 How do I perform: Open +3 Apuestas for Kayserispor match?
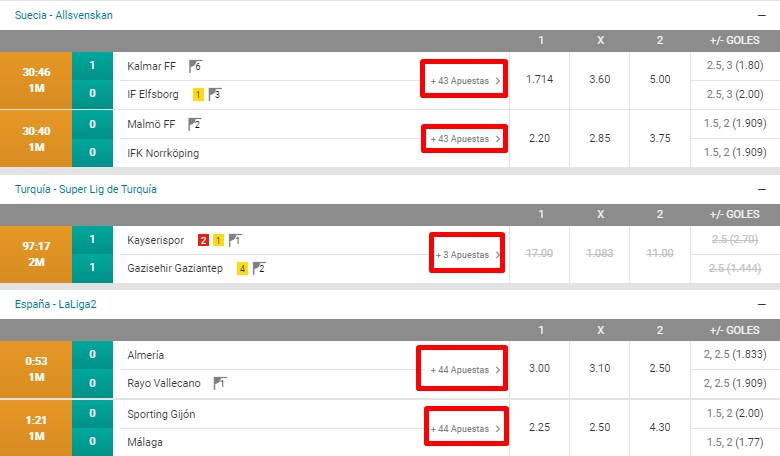(x=468, y=255)
